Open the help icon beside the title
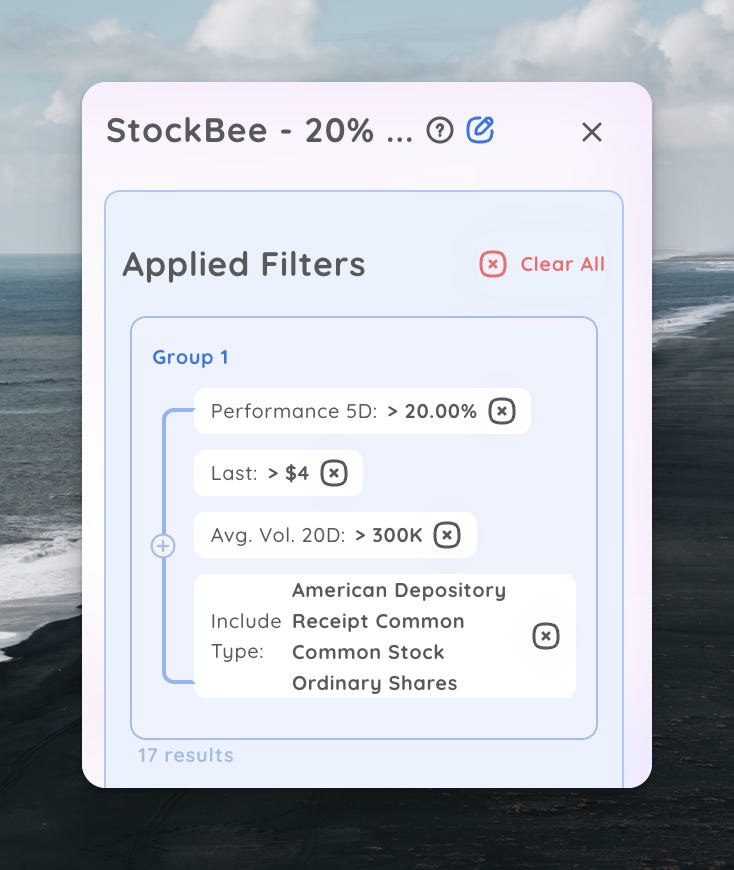734x870 pixels. click(440, 131)
